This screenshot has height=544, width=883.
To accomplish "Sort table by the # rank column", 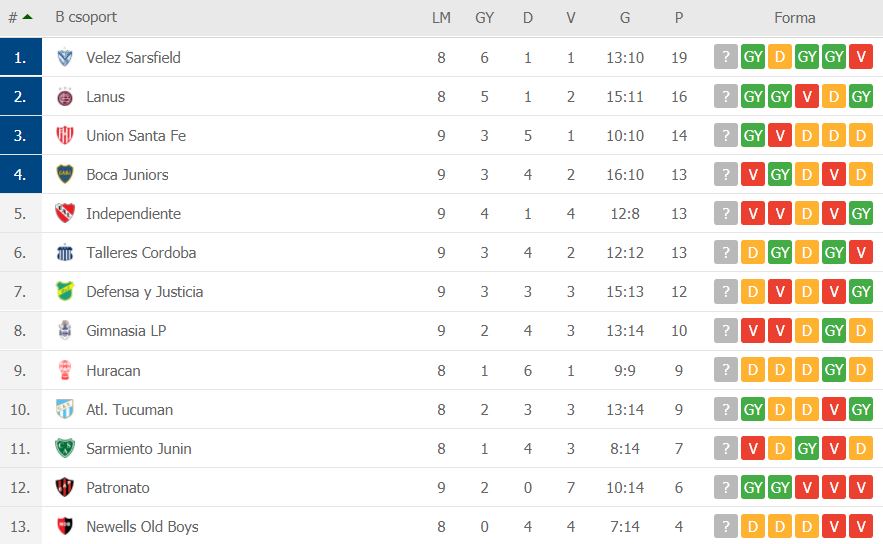I will coord(19,18).
